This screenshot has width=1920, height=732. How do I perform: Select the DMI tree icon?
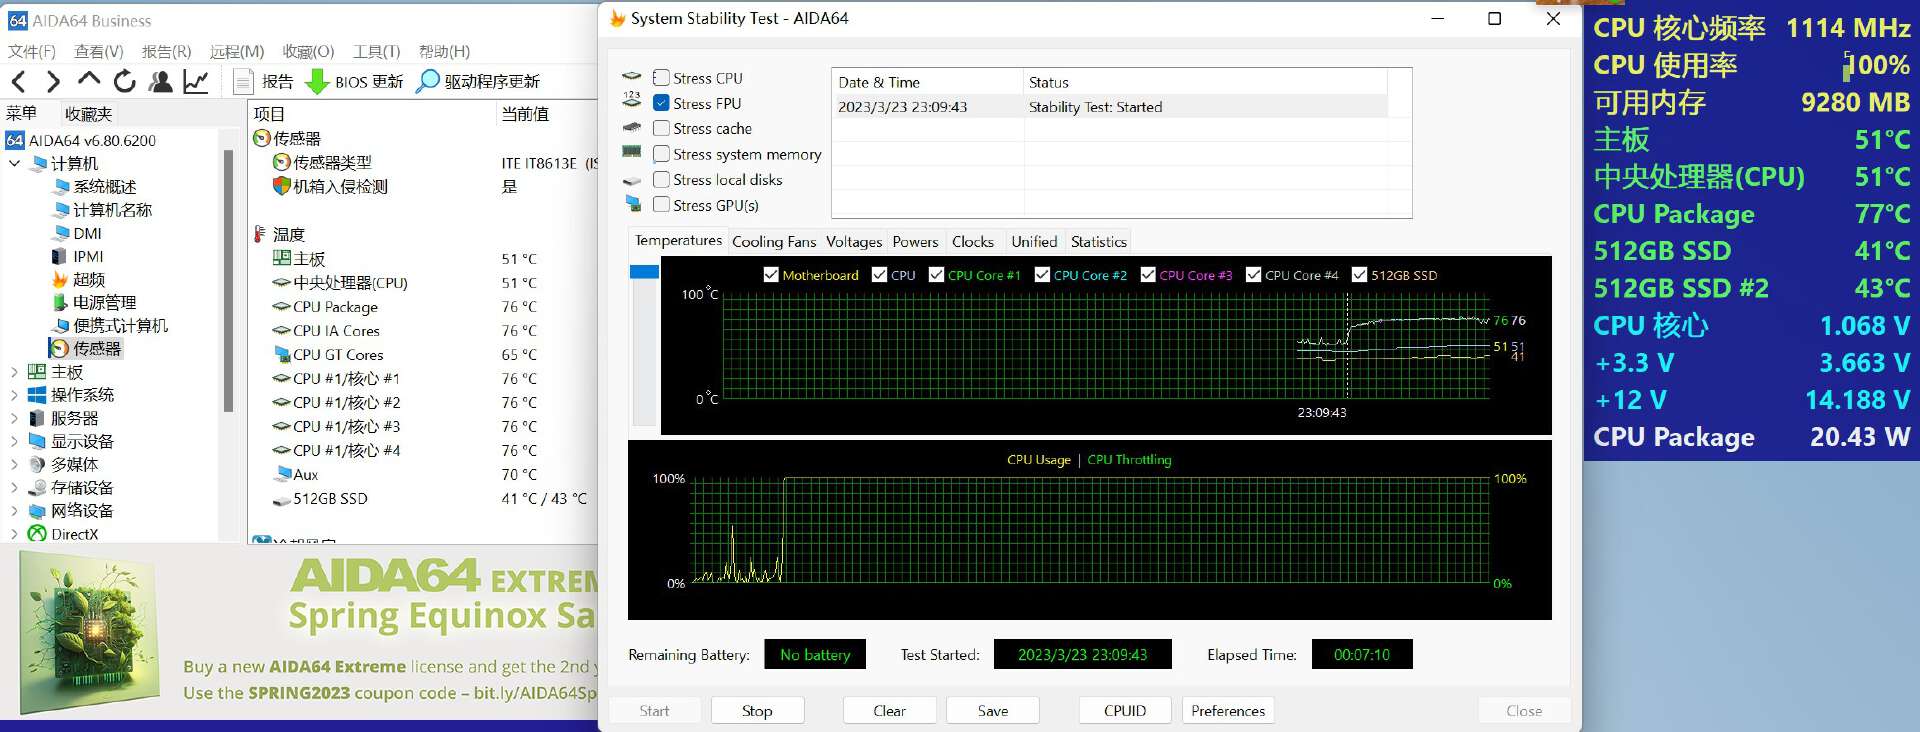[x=62, y=233]
